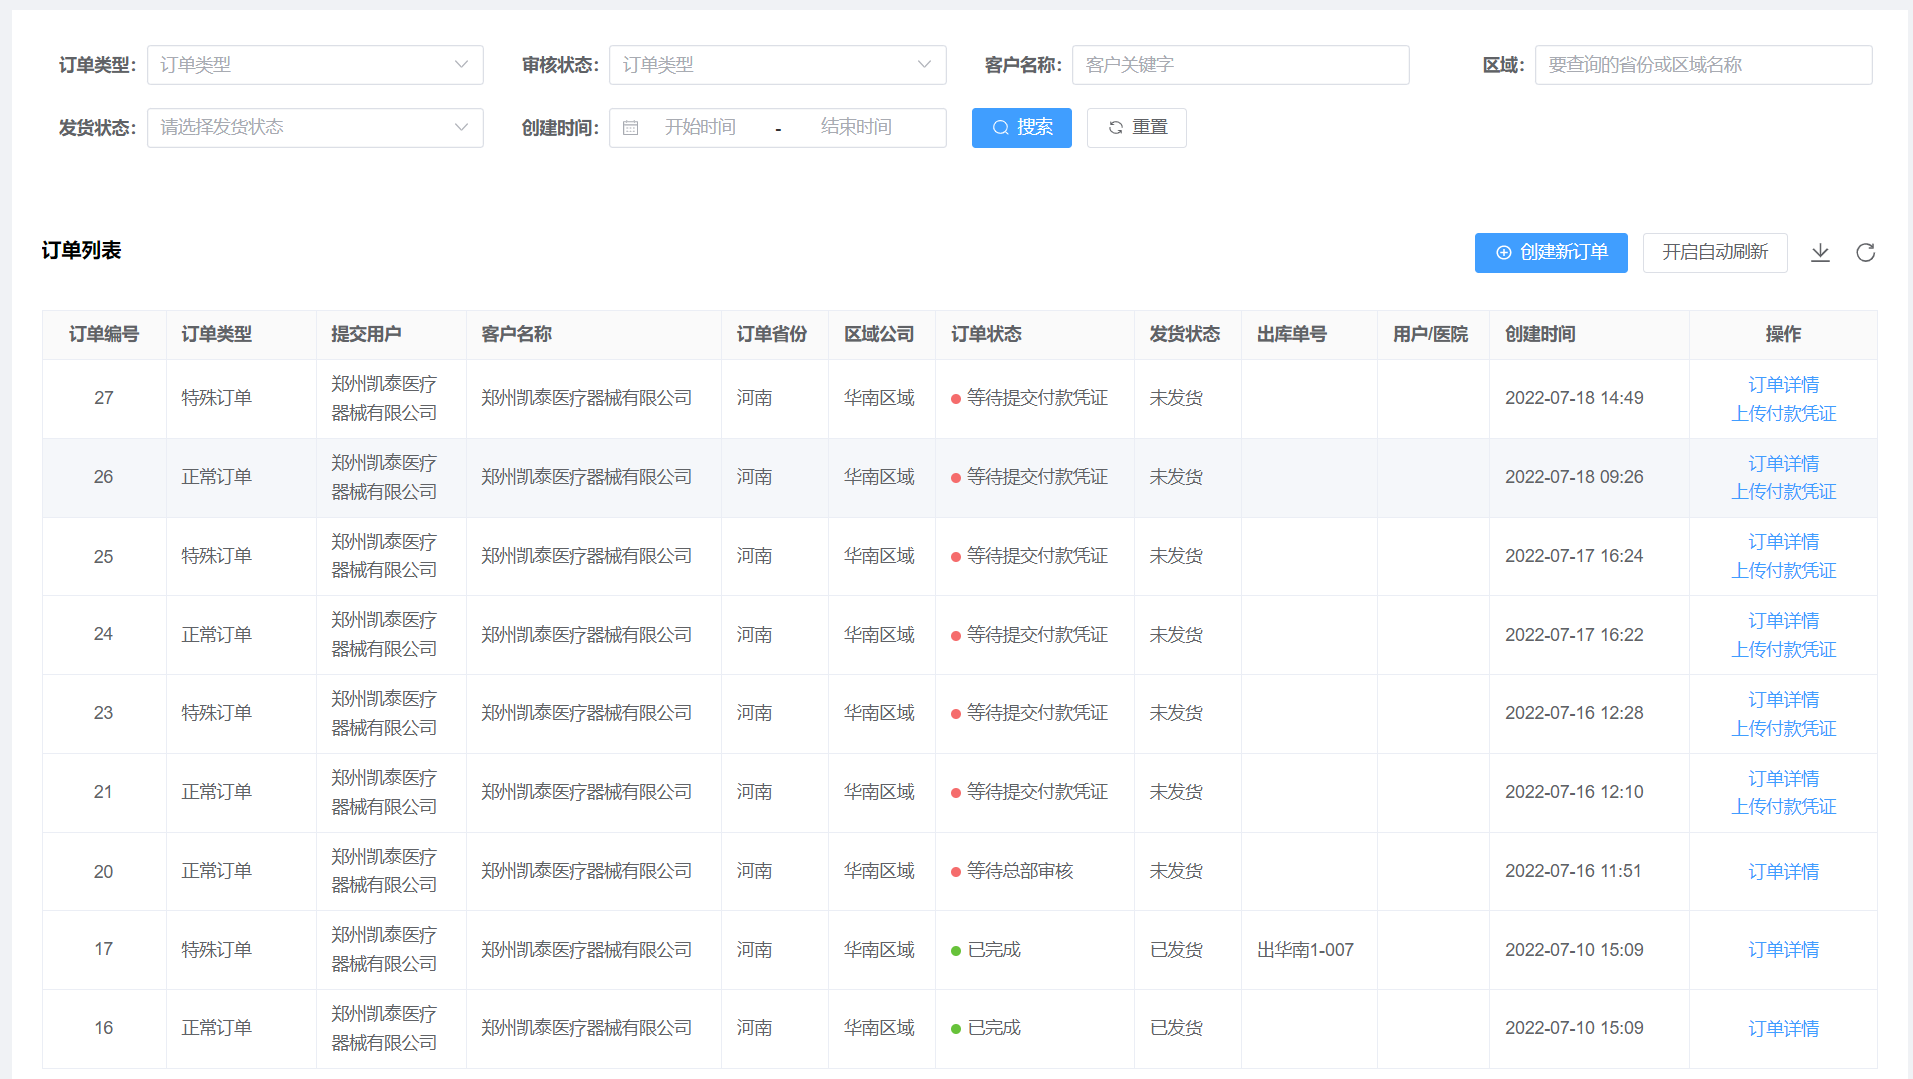Click the blue 搜索 button
Screen dimensions: 1913x1079
coord(1021,128)
